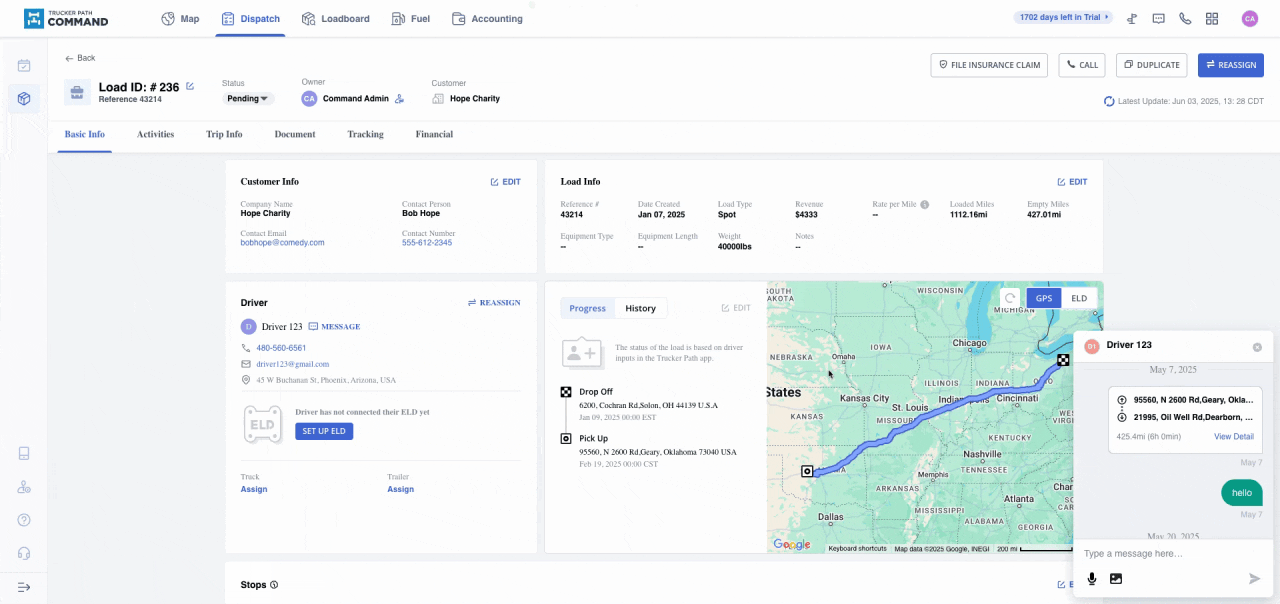The image size is (1280, 604).
Task: Click the map refresh icon
Action: (x=1012, y=298)
